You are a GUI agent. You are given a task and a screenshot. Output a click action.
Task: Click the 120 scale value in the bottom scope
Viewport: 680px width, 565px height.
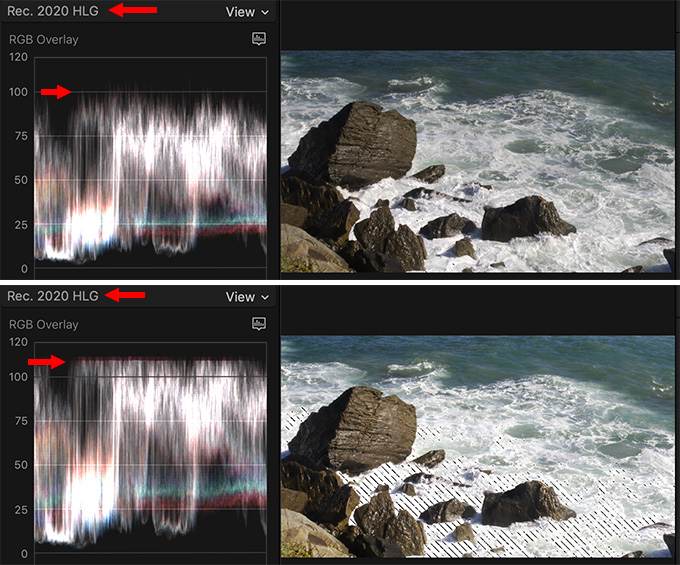point(18,342)
